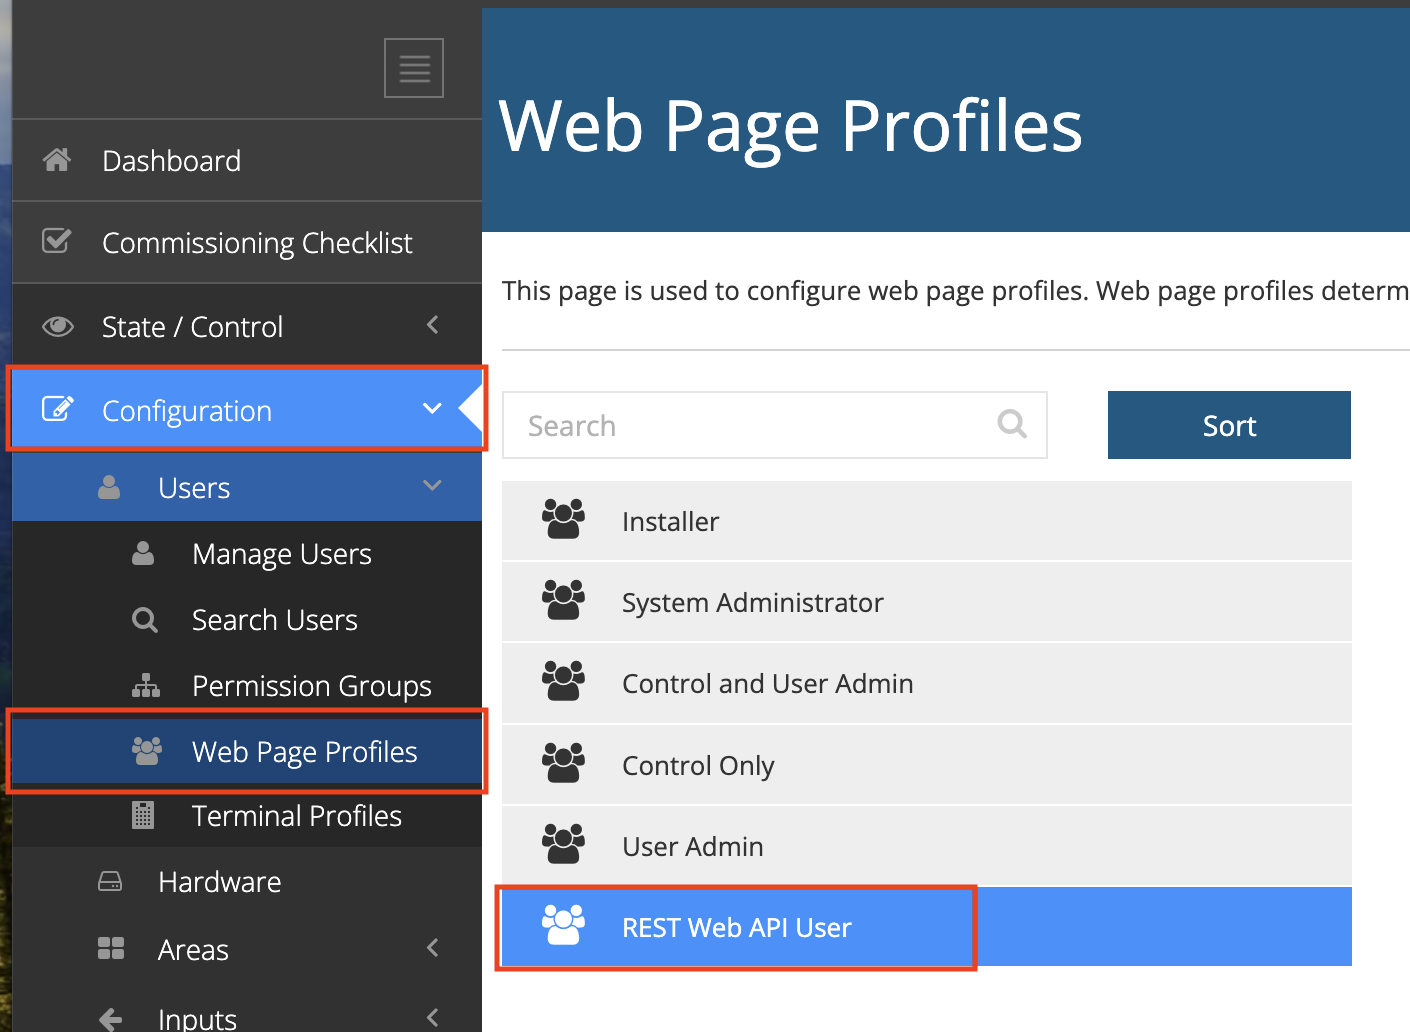Click the Terminal Profiles keypad icon
The width and height of the screenshot is (1410, 1032).
[143, 815]
